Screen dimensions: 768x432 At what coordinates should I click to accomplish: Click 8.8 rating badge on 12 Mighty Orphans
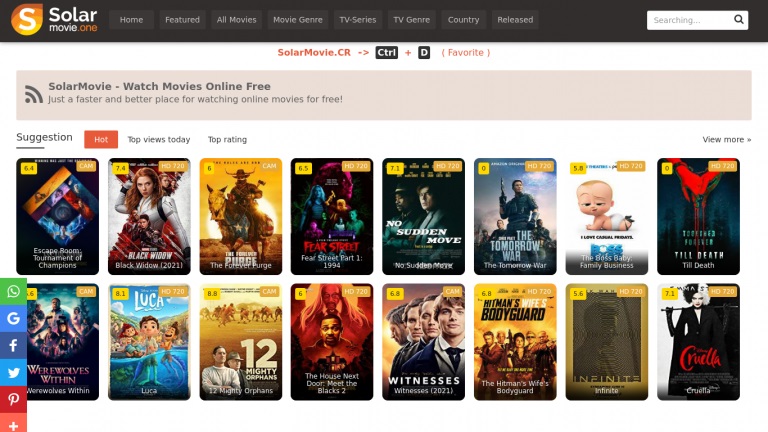coord(212,293)
